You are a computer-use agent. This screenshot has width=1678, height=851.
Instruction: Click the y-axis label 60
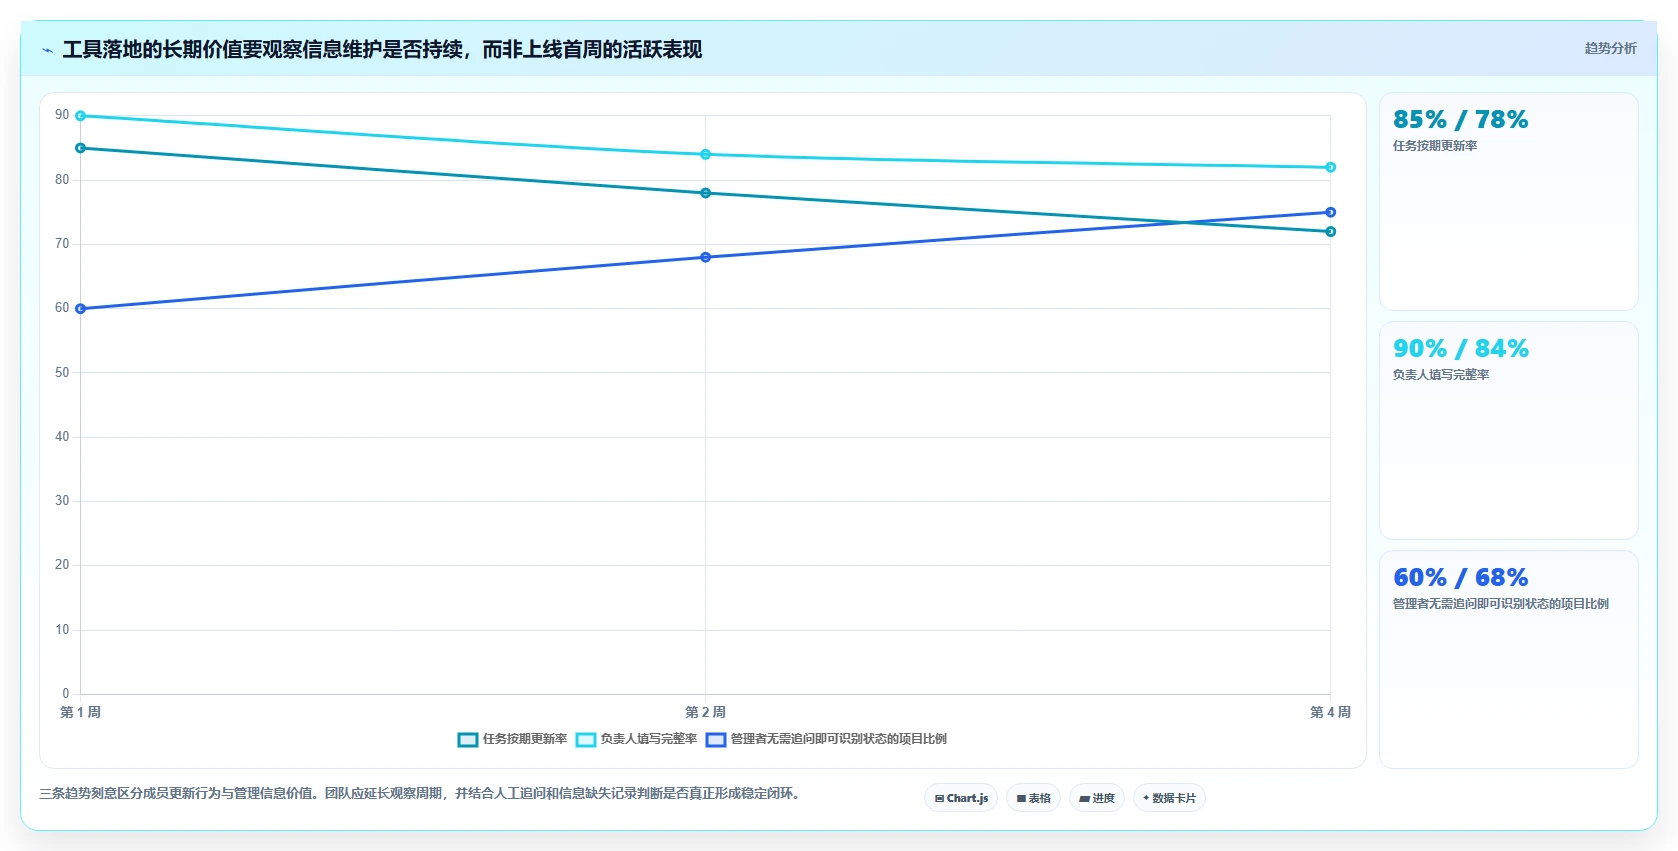click(62, 308)
